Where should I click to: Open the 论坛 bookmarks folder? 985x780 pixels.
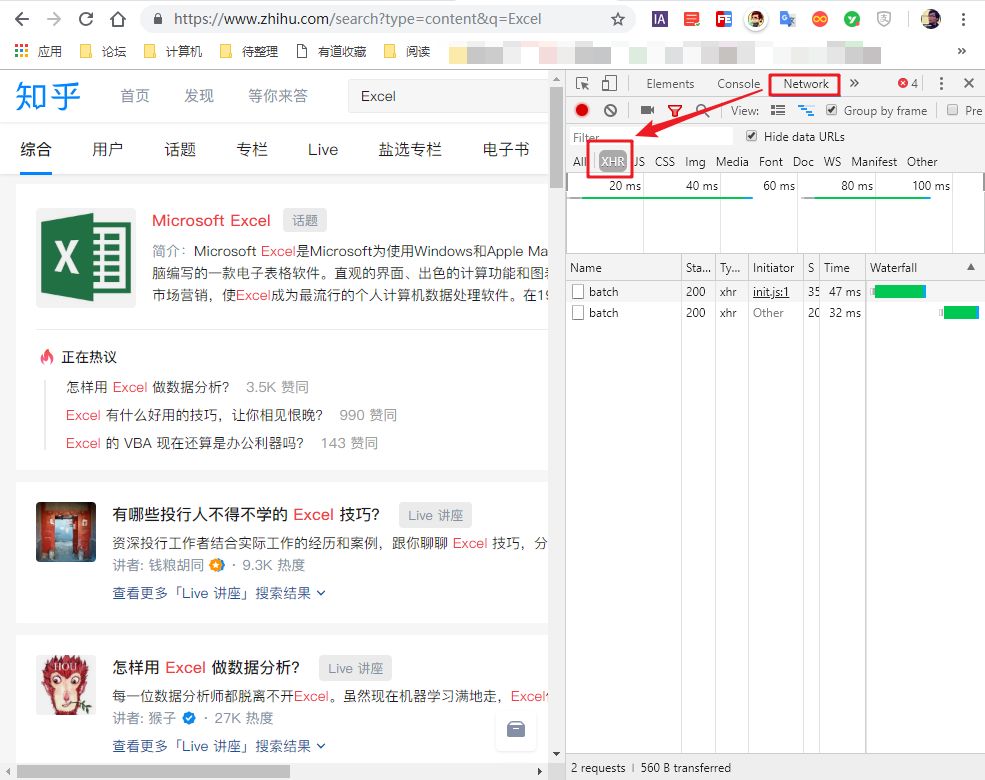click(x=104, y=51)
